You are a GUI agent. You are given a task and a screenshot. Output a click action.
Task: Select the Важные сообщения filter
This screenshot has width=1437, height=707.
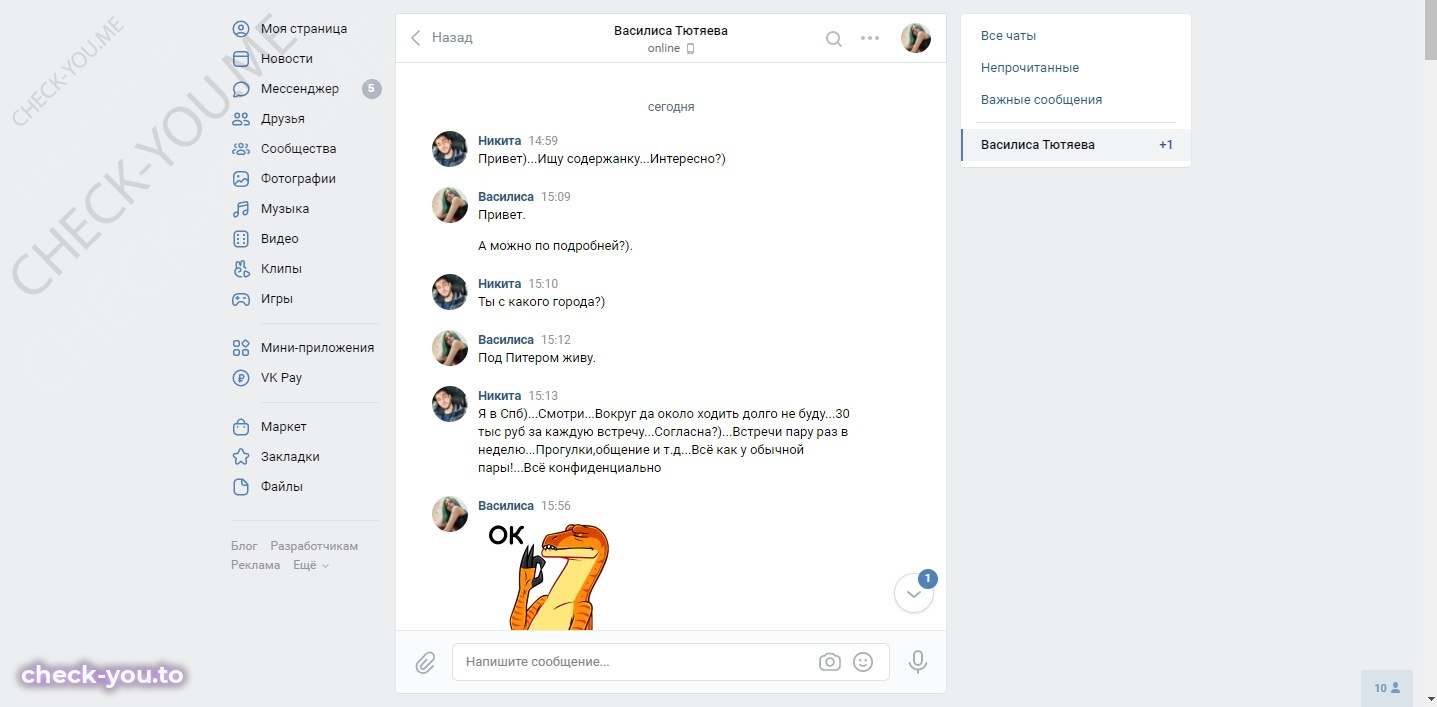pyautogui.click(x=1041, y=100)
